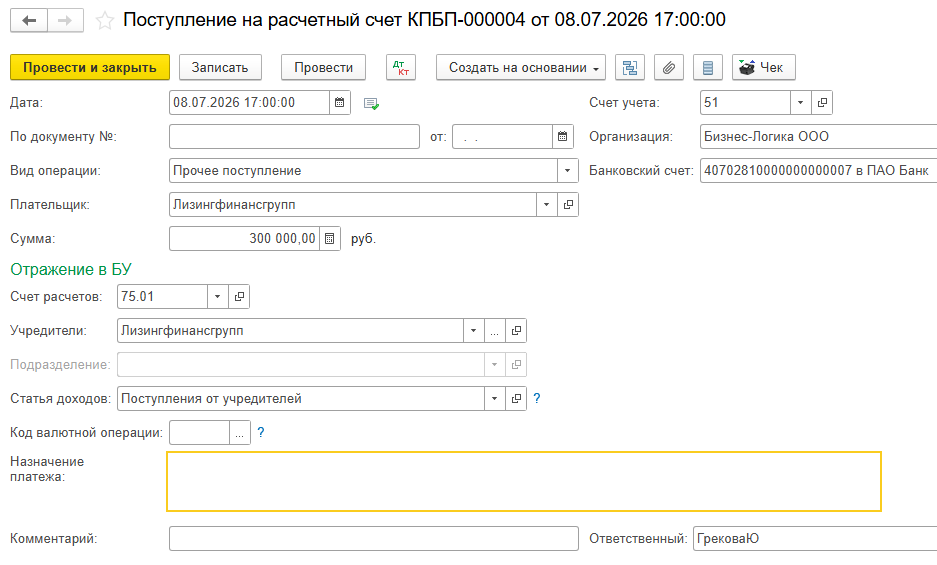This screenshot has height=565, width=937.
Task: Click the green-check document status icon near date
Action: (371, 103)
